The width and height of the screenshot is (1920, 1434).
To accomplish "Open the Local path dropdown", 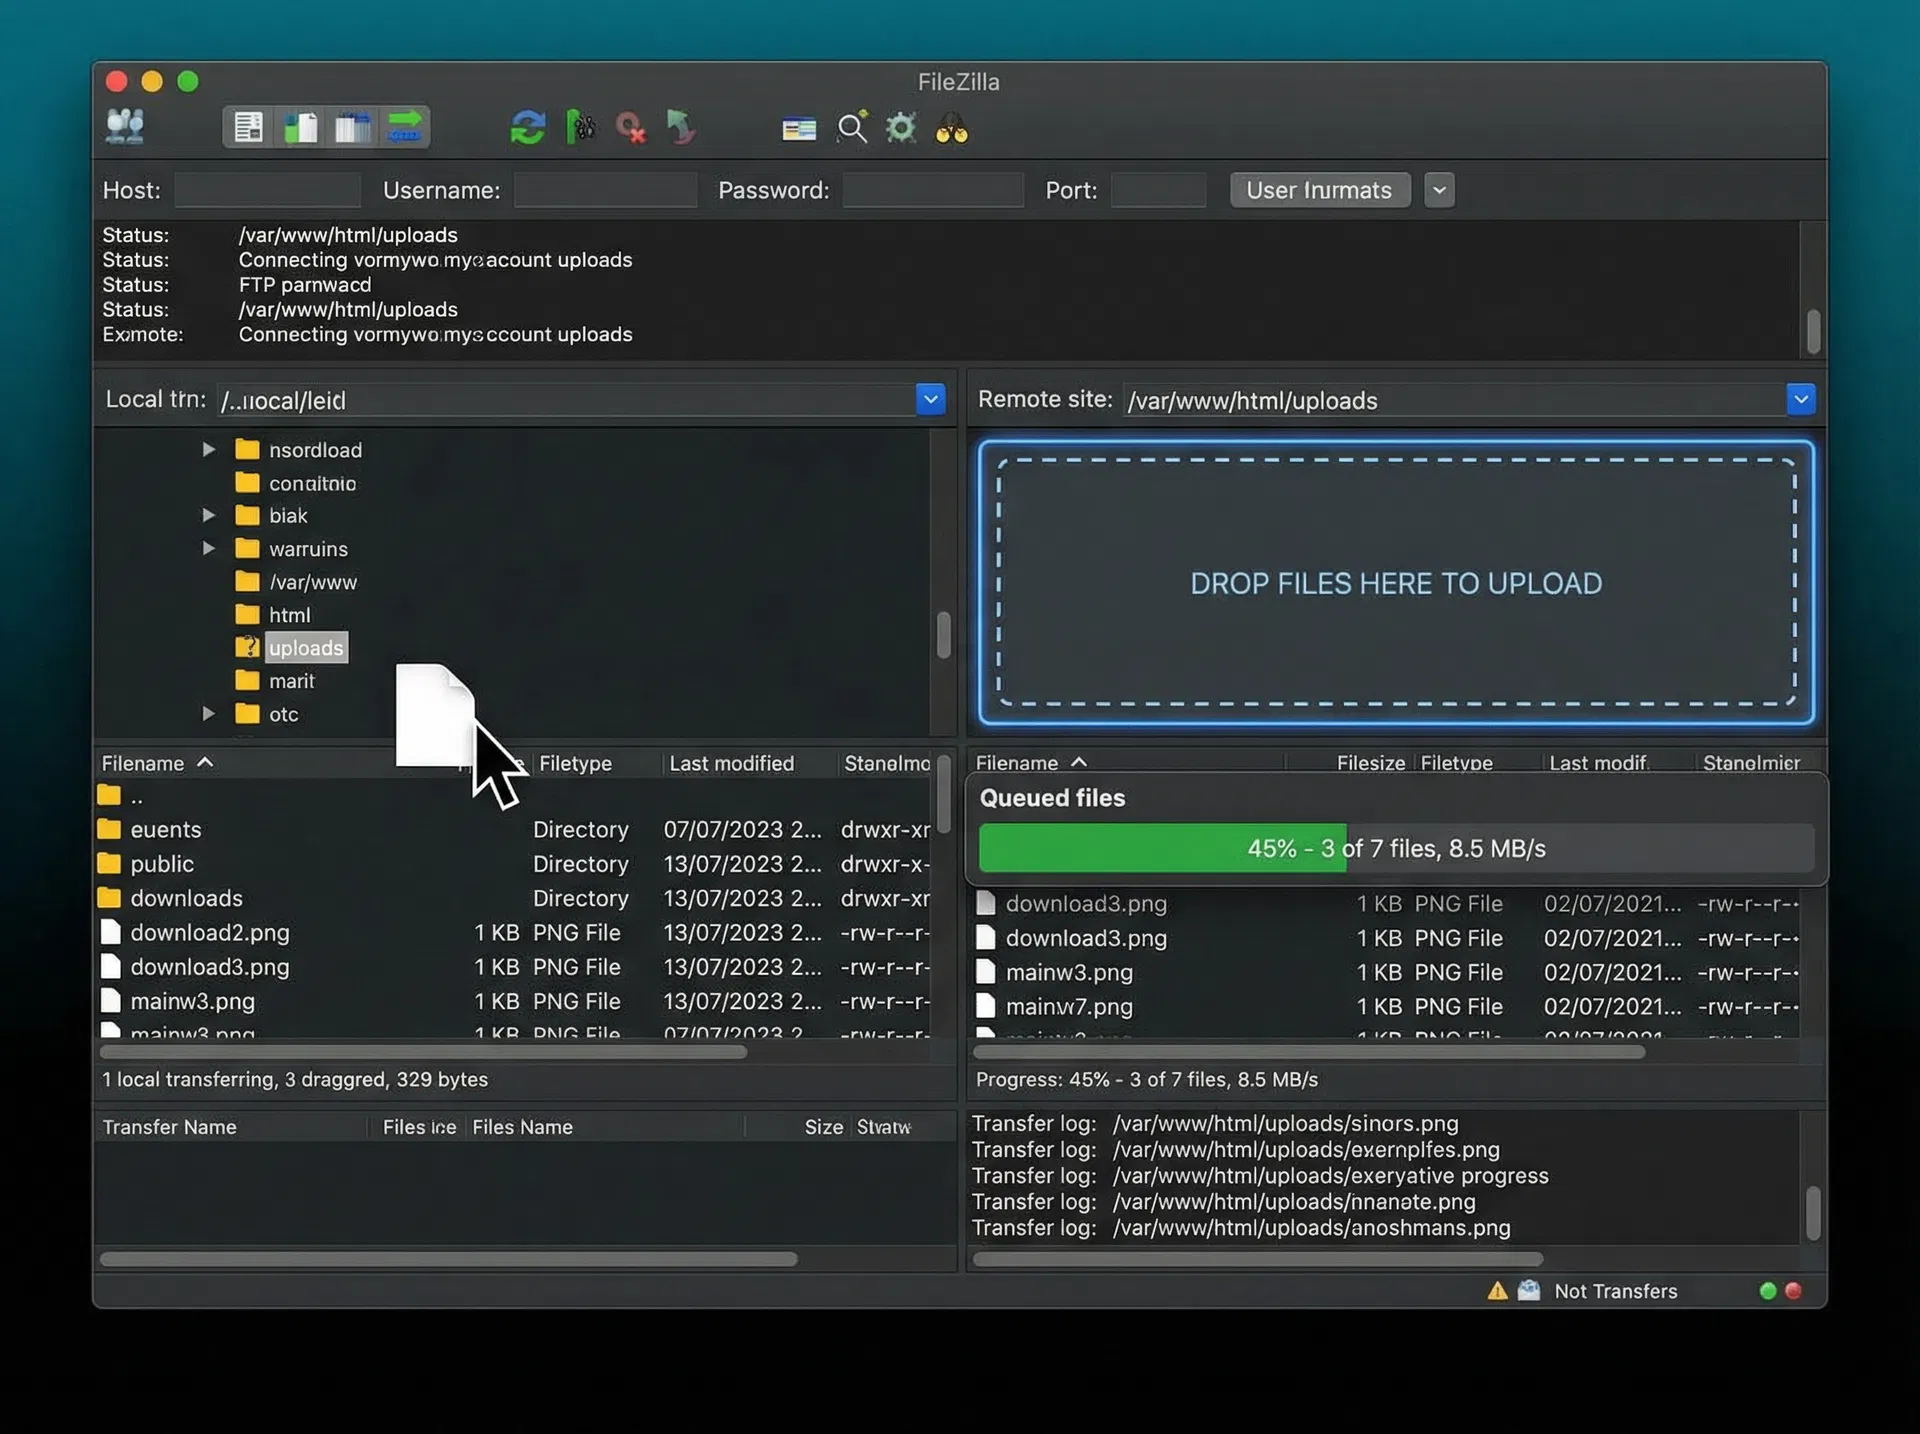I will coord(930,400).
